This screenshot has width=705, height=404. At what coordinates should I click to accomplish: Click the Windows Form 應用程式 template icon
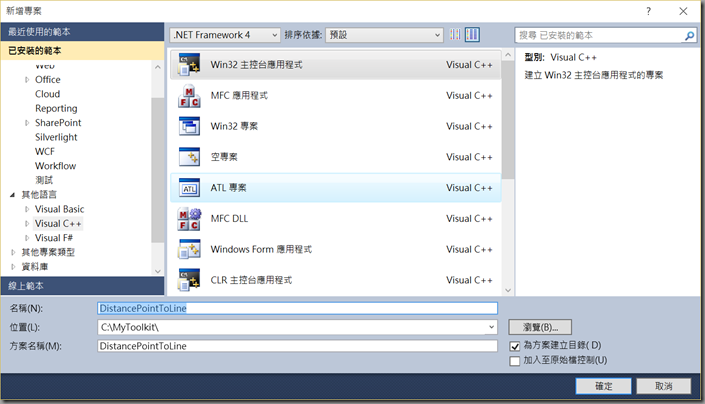(189, 249)
